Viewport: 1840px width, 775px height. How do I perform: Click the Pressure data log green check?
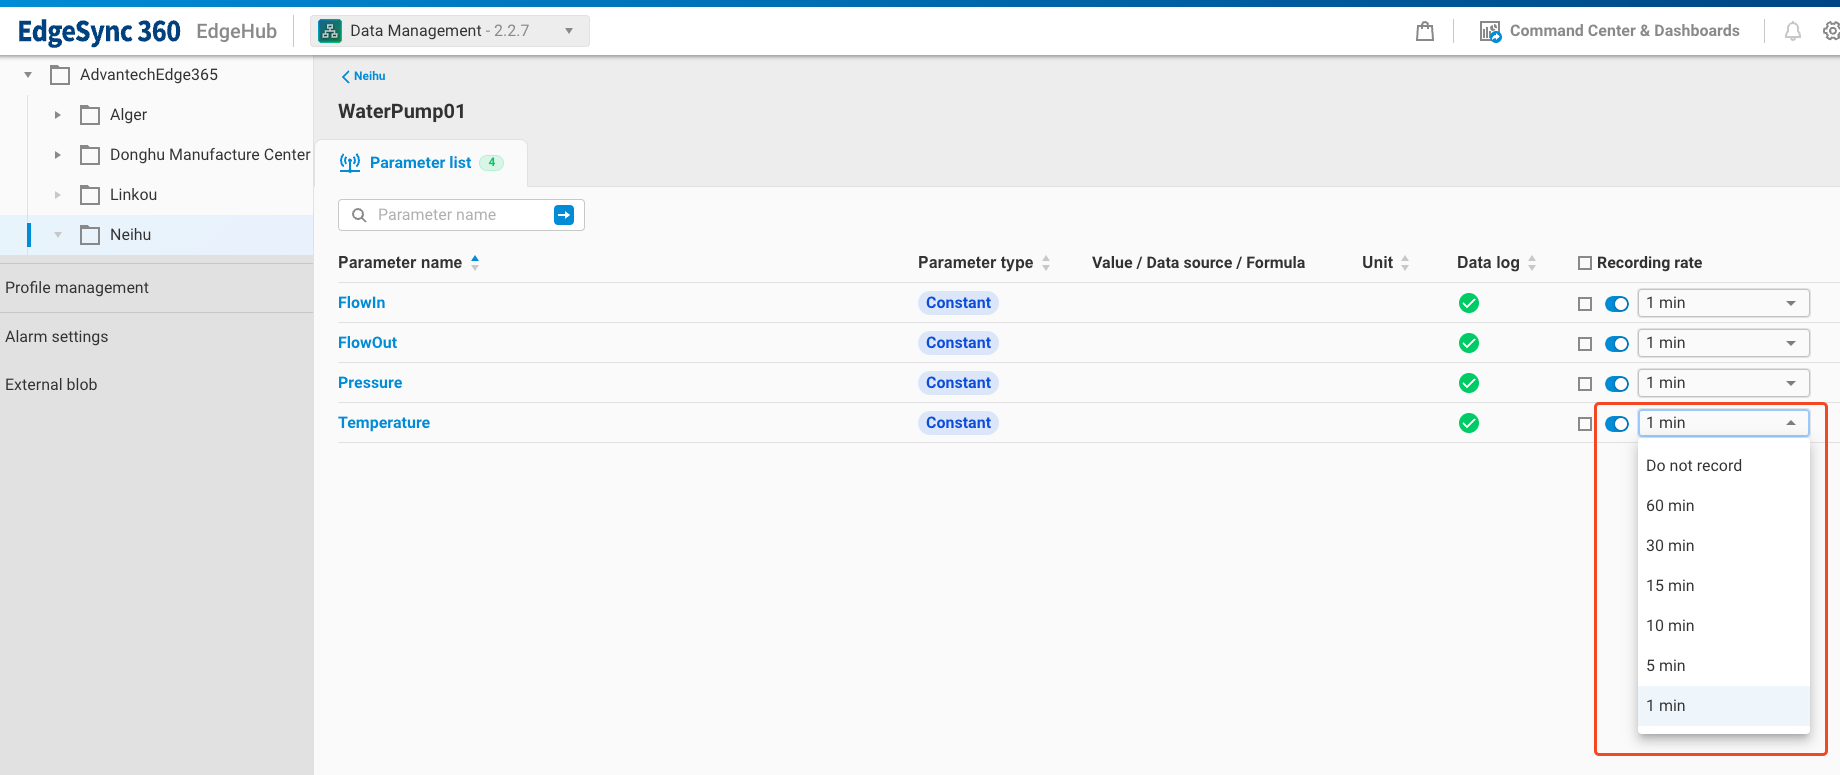[x=1469, y=383]
